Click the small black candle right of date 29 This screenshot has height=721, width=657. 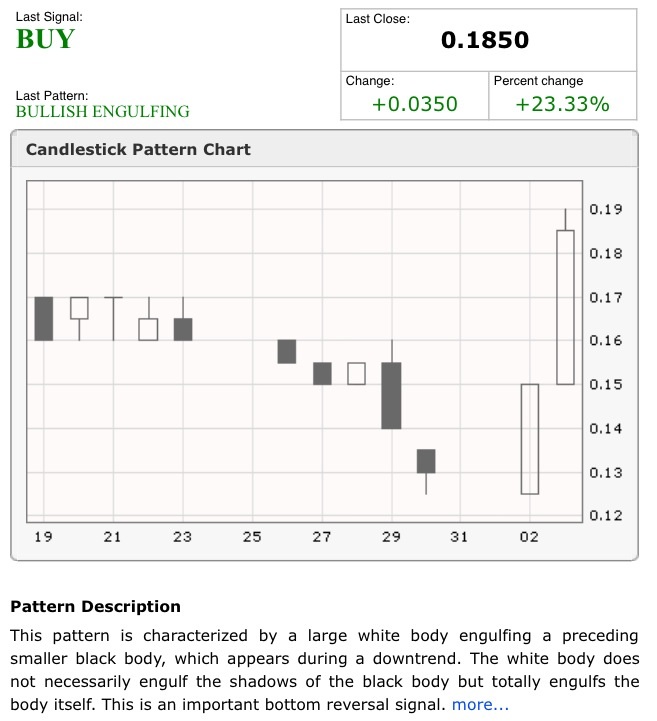426,461
